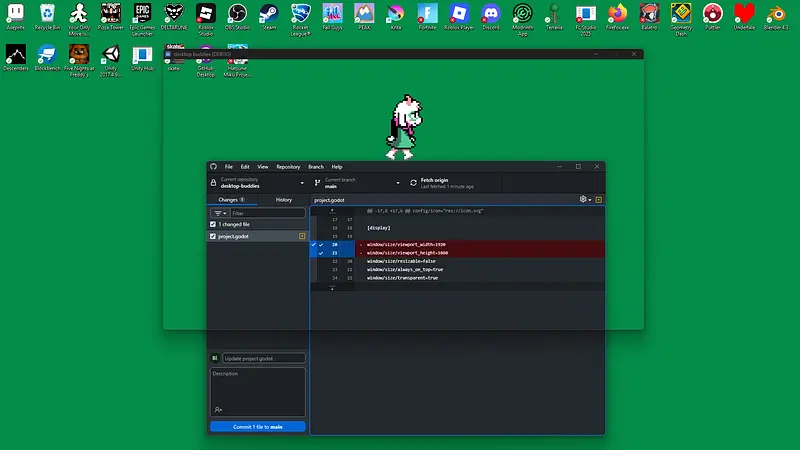Image resolution: width=800 pixels, height=450 pixels.
Task: Open the Branch menu
Action: pos(316,166)
